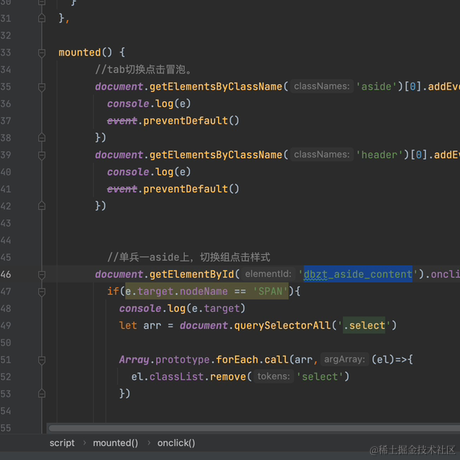Click querySelectorAll on line 49
The width and height of the screenshot is (460, 460).
point(283,325)
